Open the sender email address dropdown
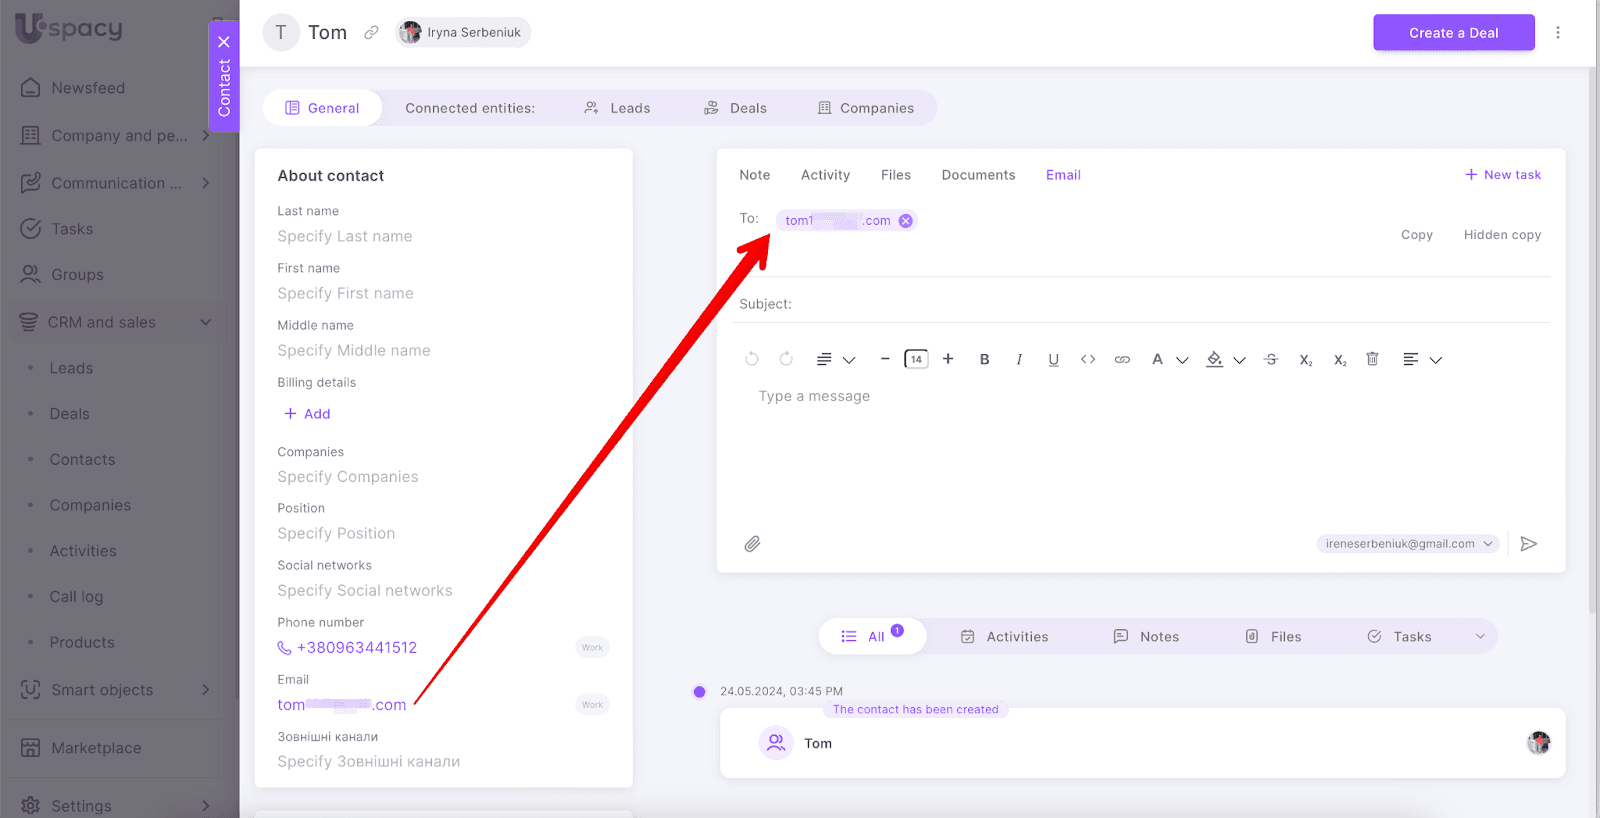 pos(1408,544)
